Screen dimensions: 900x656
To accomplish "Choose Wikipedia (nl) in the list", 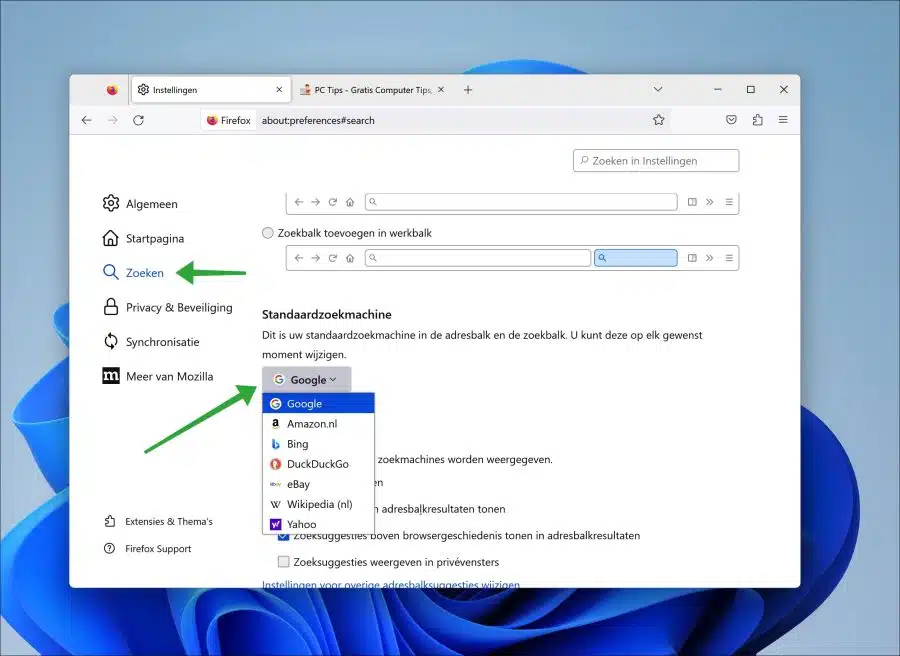I will 319,504.
